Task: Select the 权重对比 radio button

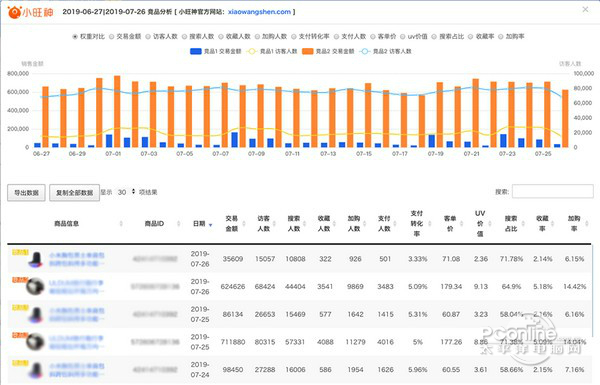Action: click(75, 37)
